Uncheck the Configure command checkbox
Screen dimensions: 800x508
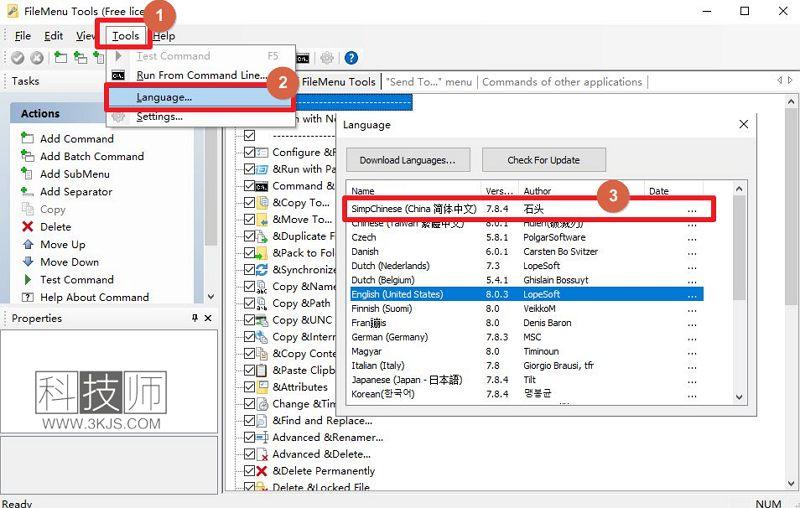249,152
